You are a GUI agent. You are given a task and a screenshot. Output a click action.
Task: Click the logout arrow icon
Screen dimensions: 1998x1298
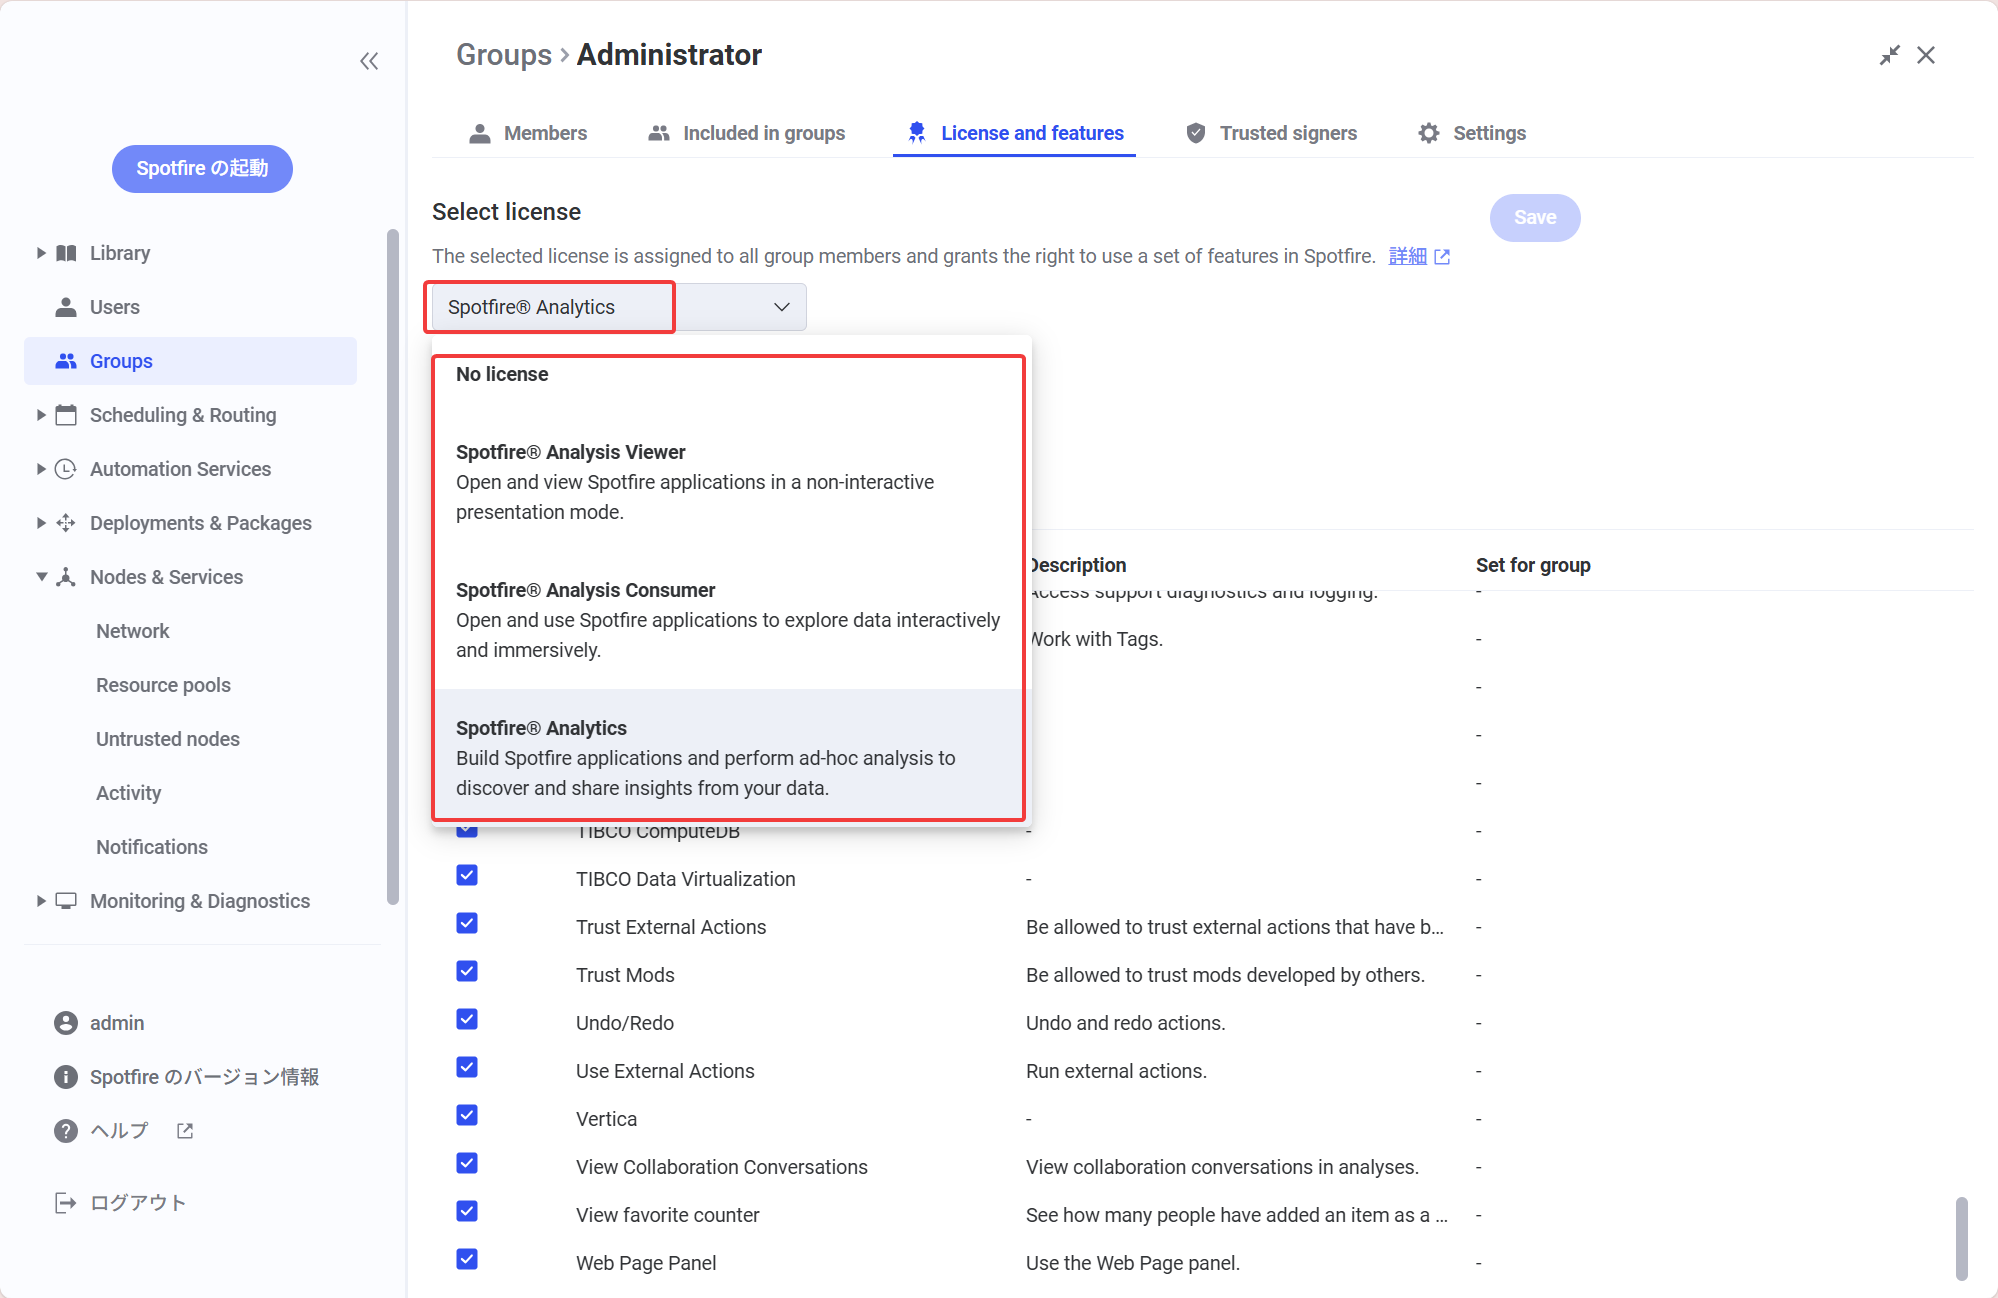66,1203
